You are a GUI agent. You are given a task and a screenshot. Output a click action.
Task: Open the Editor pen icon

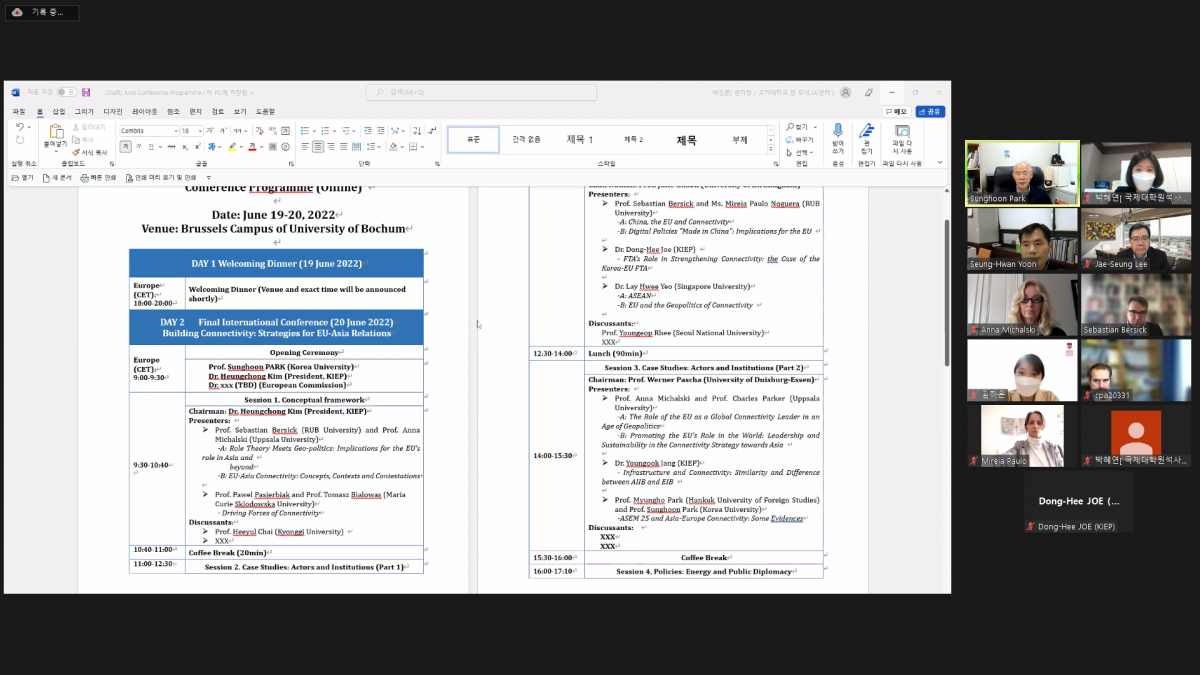(867, 131)
